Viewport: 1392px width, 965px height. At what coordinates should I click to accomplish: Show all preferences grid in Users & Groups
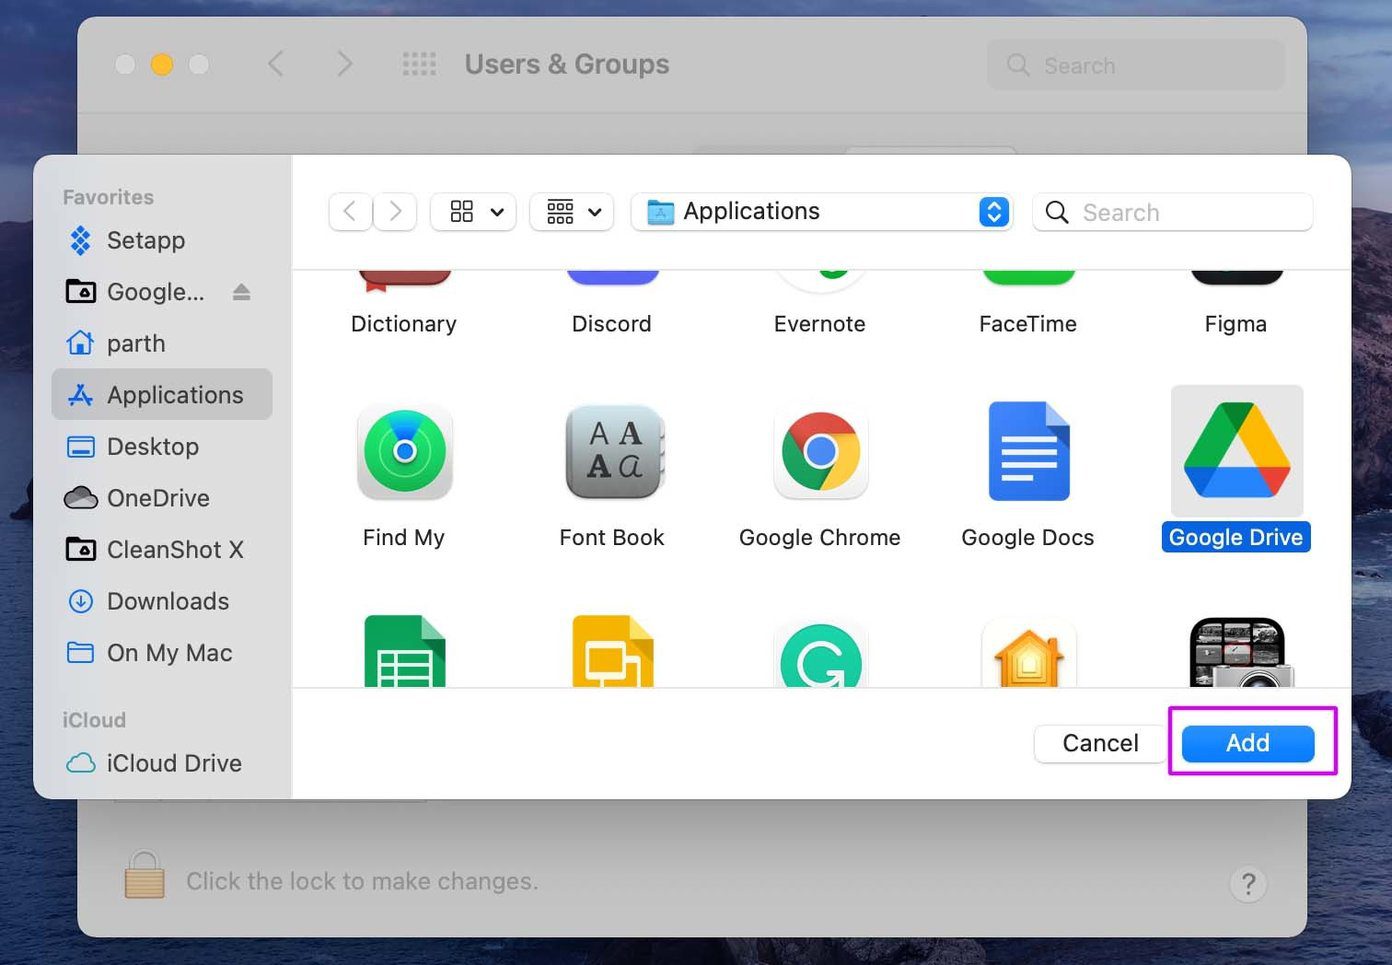coord(419,65)
